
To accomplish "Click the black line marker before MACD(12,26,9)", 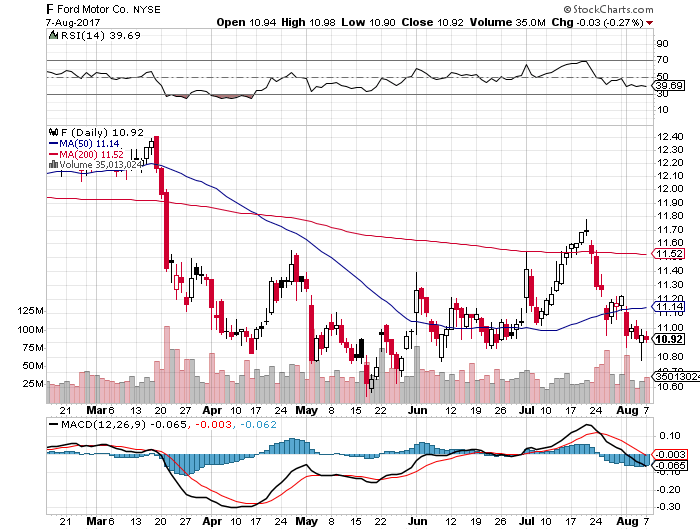I will pyautogui.click(x=53, y=424).
